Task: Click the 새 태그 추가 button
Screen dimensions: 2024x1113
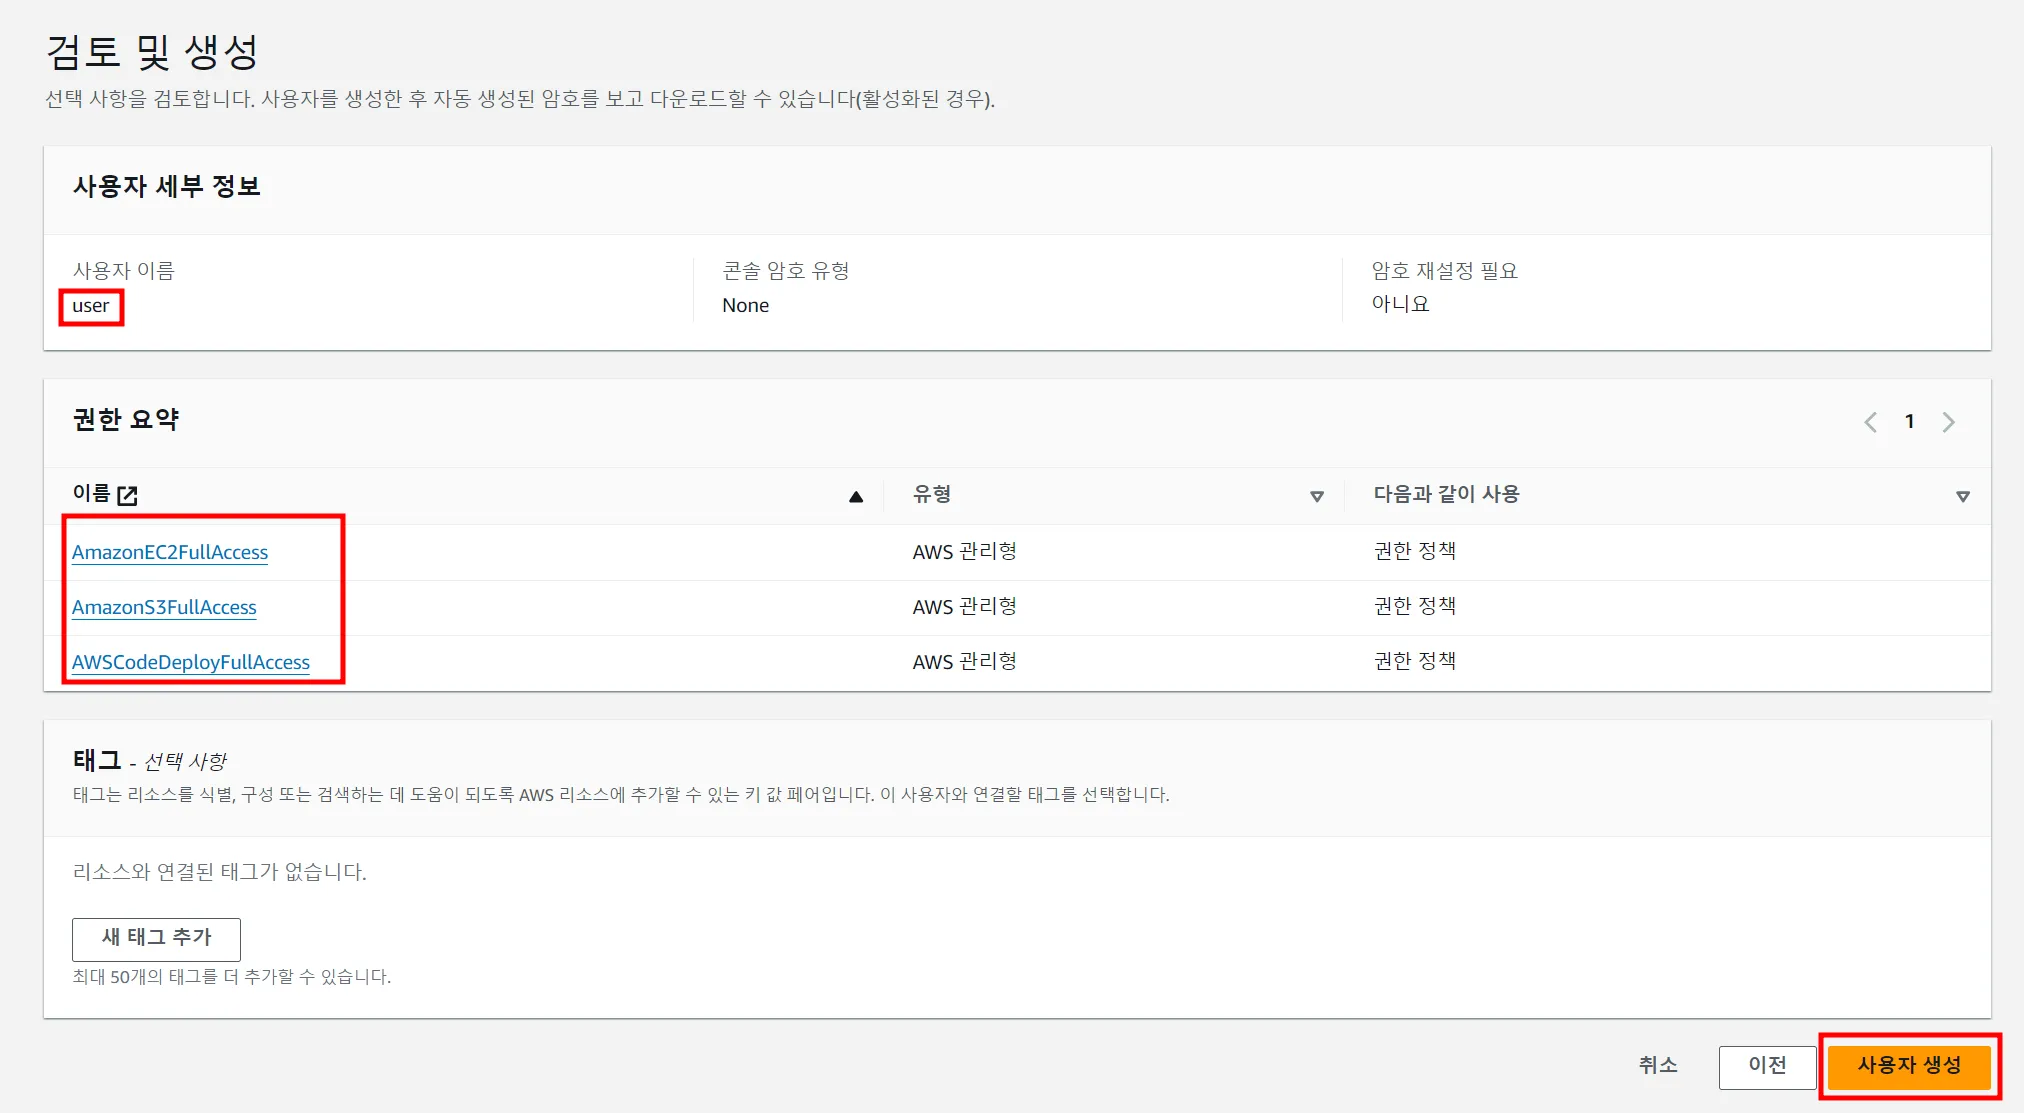Action: pyautogui.click(x=156, y=939)
